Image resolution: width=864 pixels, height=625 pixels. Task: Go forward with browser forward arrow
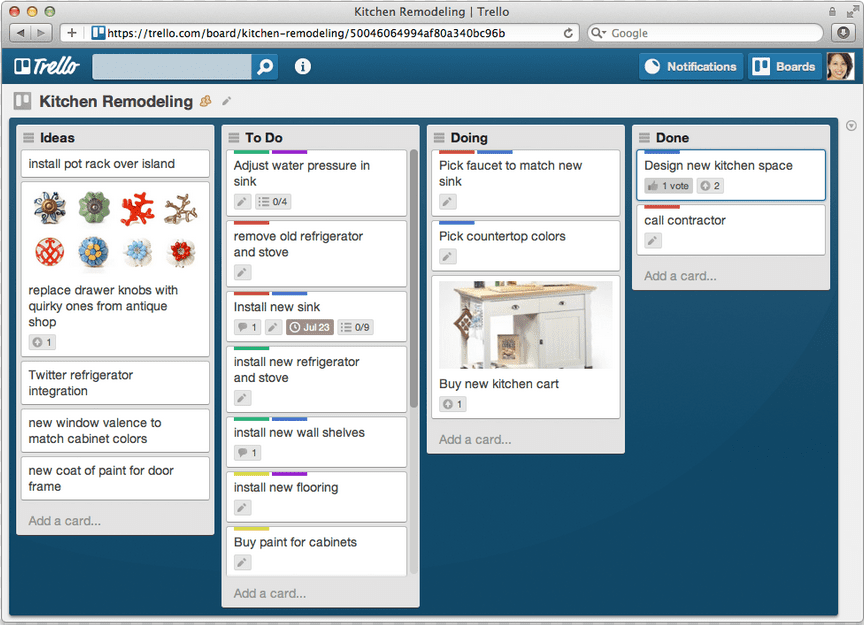(x=41, y=33)
